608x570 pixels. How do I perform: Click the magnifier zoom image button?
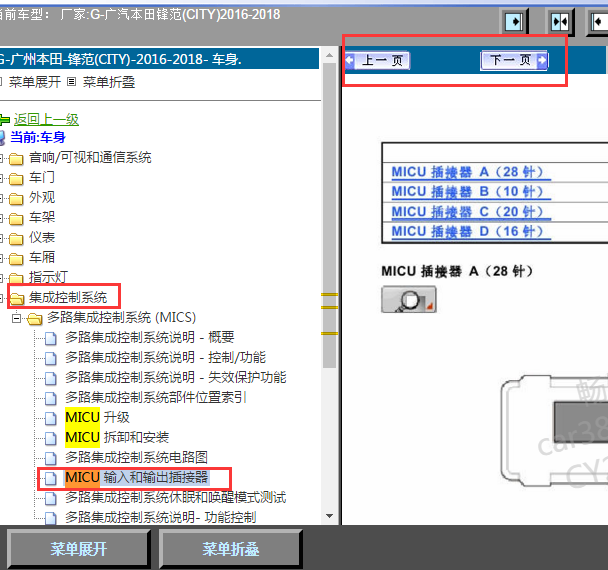409,299
